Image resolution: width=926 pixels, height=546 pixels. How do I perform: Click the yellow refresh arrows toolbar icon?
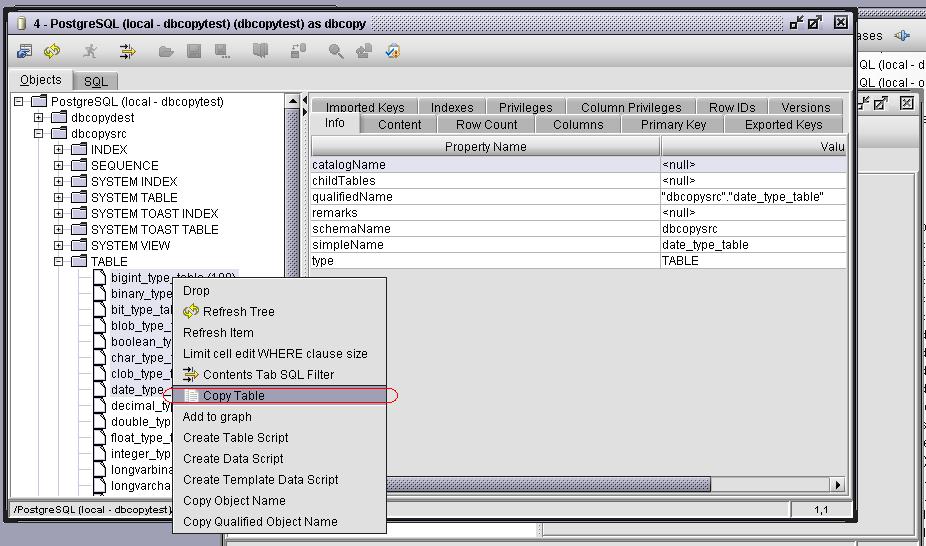pyautogui.click(x=52, y=51)
